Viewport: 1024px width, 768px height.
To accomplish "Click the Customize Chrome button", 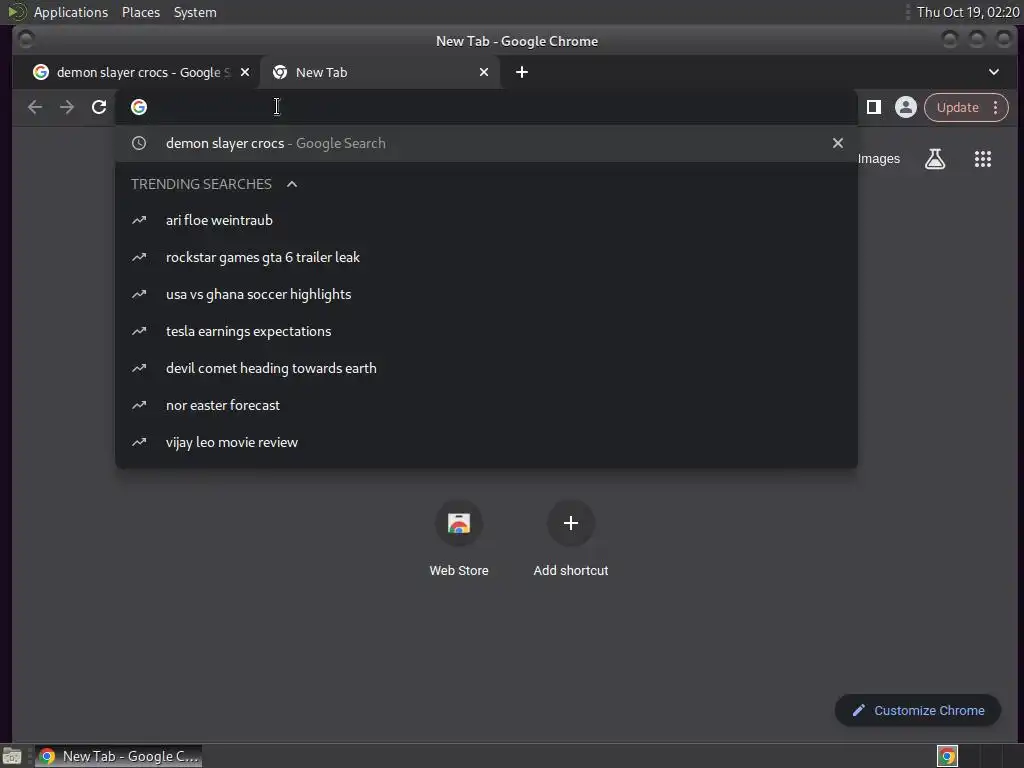I will click(917, 711).
